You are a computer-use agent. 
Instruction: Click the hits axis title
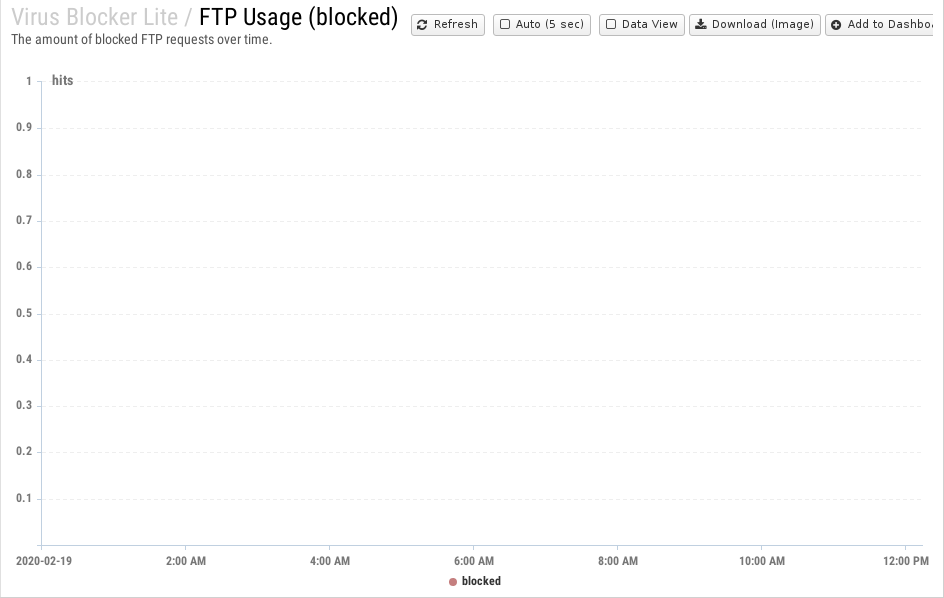point(63,80)
